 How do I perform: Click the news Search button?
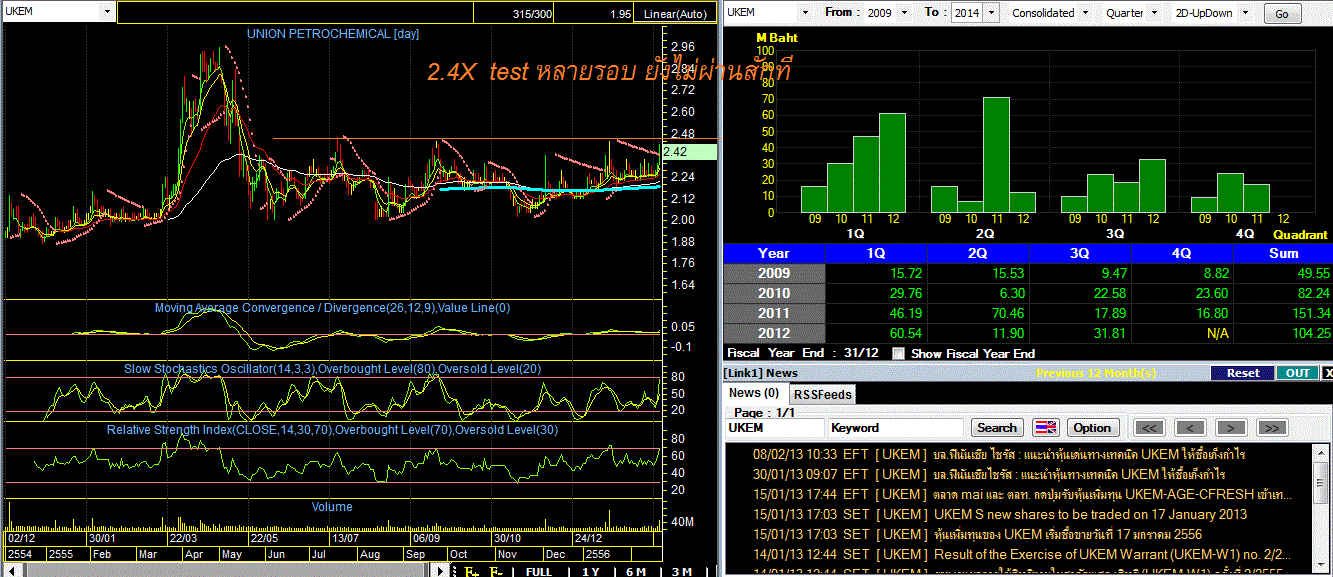(x=997, y=428)
